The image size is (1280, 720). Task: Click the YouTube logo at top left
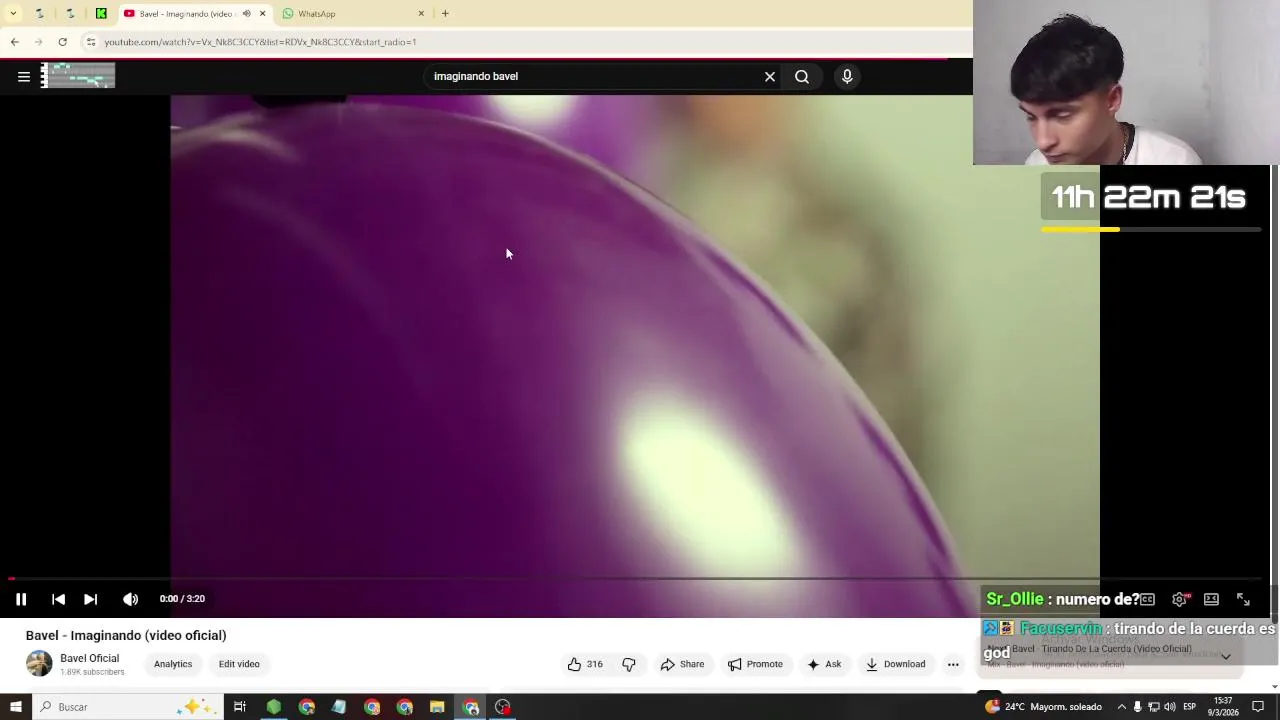pos(78,76)
